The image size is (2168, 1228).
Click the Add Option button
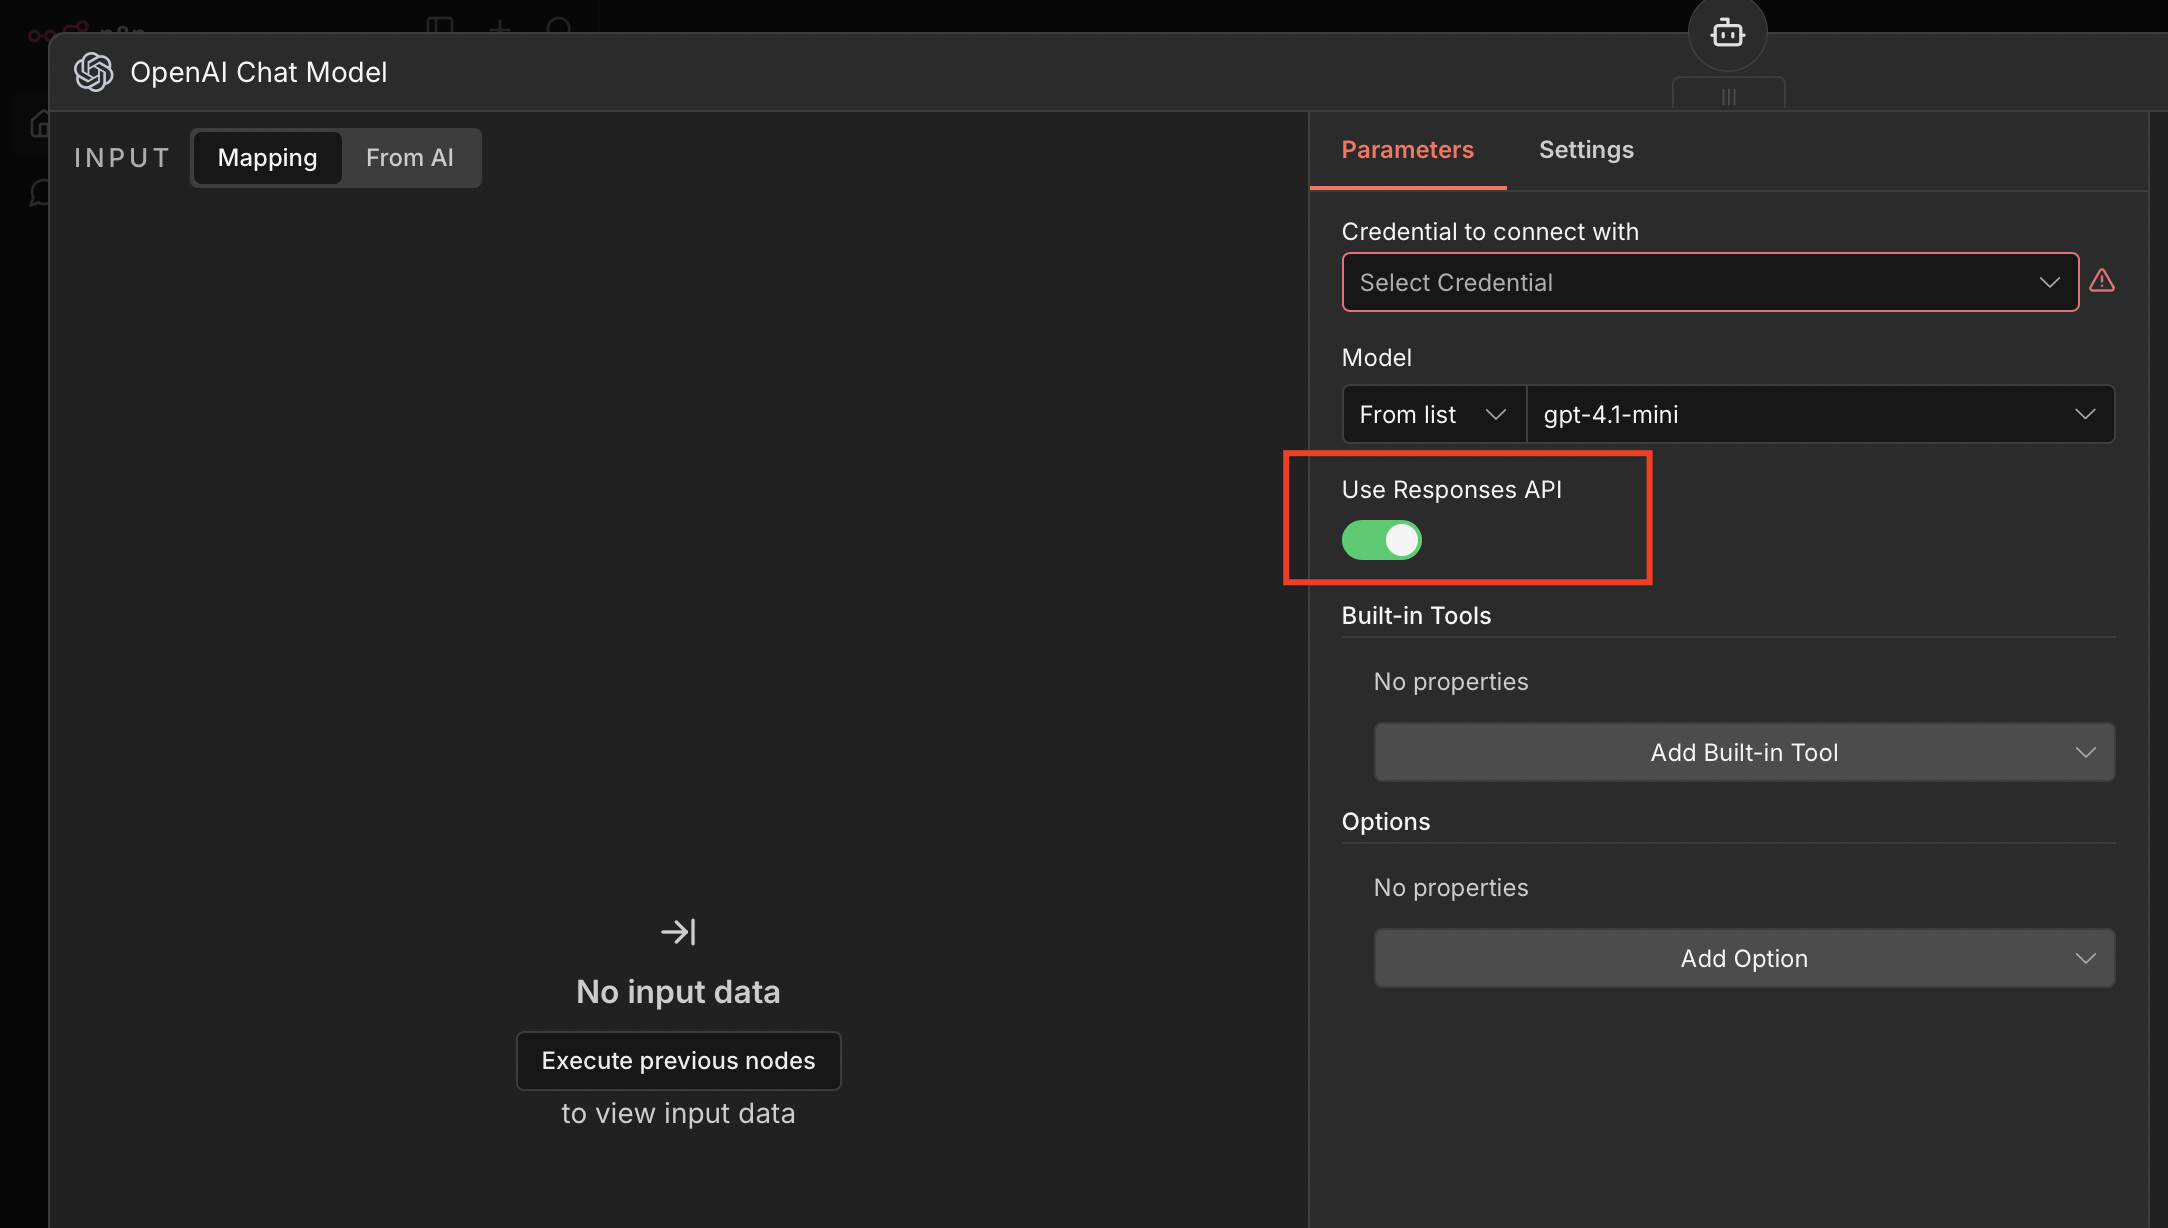1743,958
